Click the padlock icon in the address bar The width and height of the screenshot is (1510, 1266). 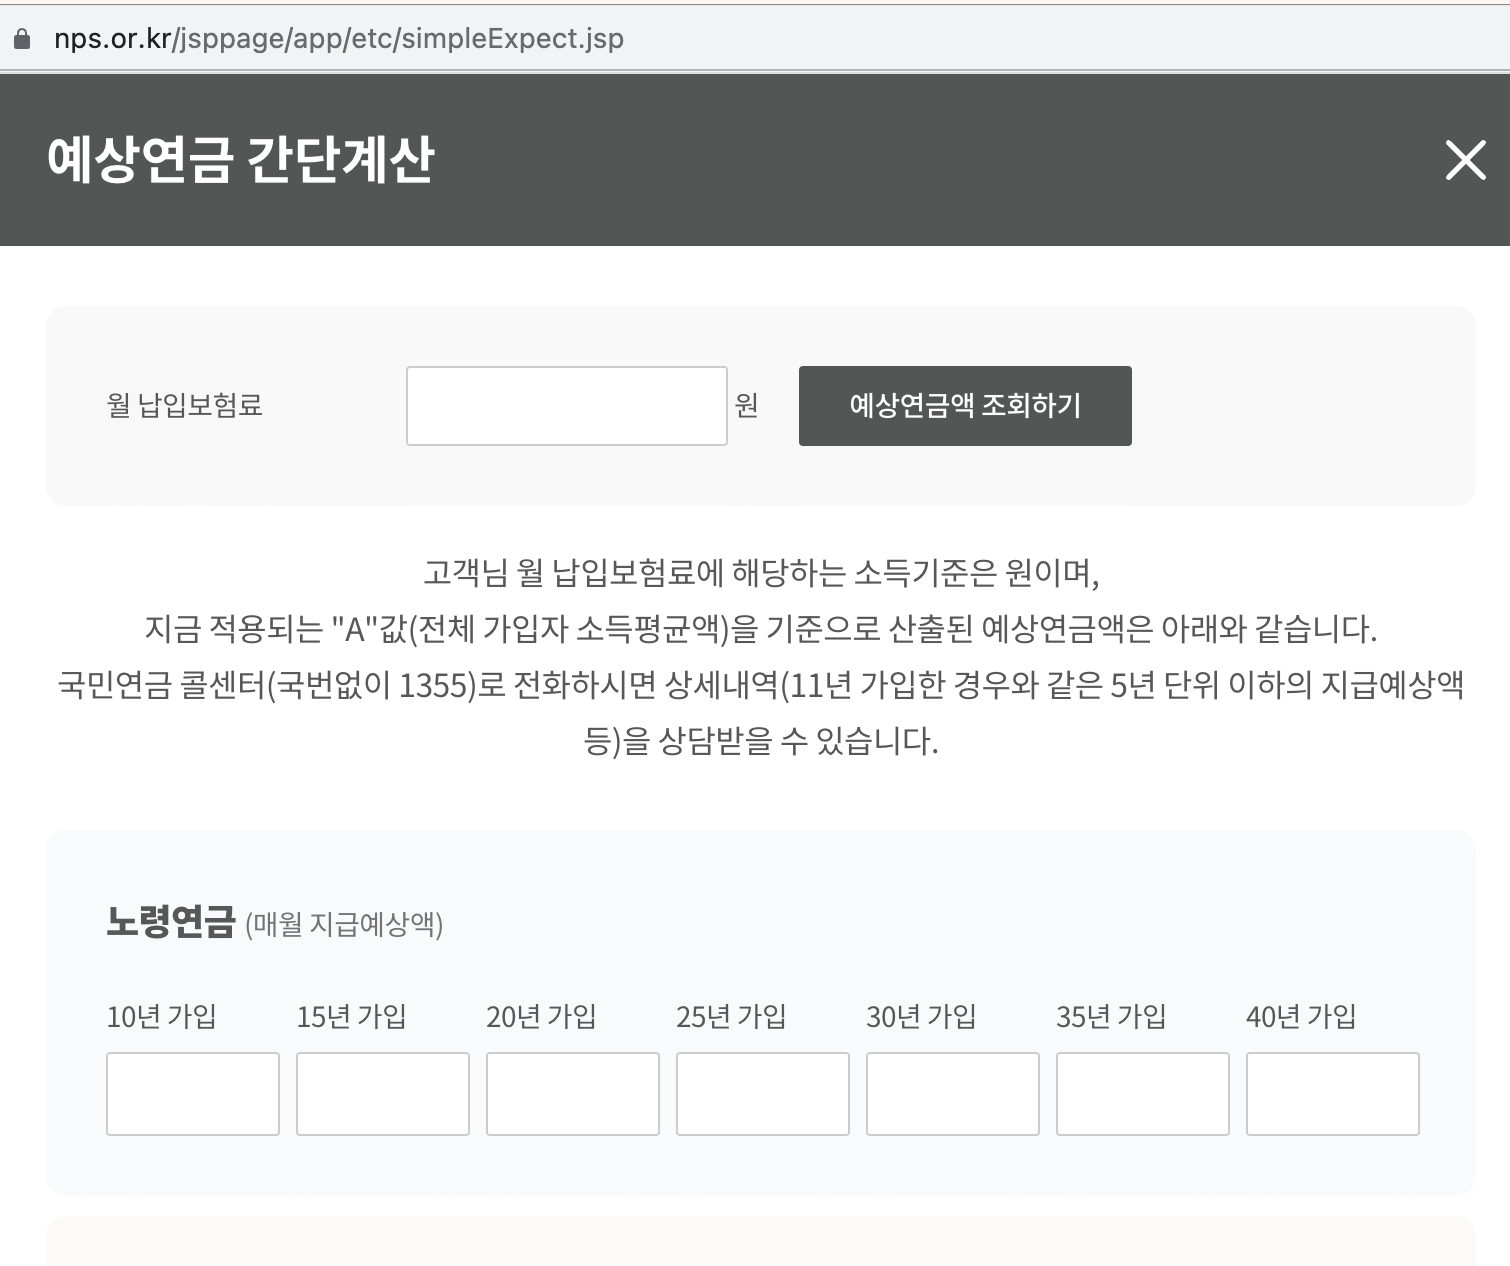tap(22, 38)
